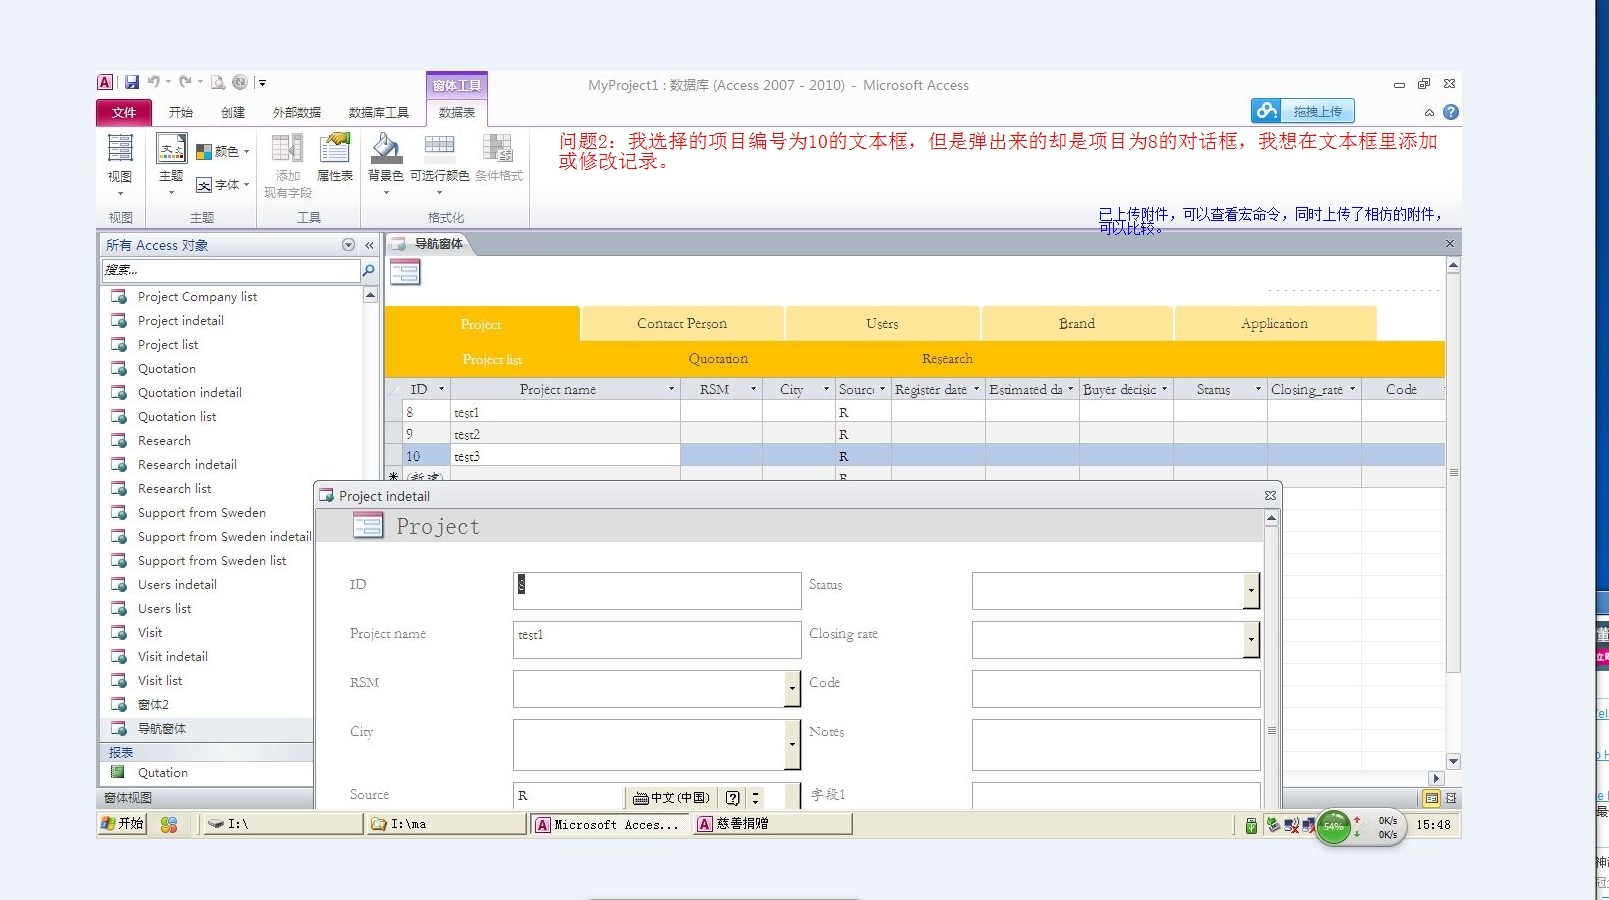Click the Brand navigation tab
Image resolution: width=1609 pixels, height=900 pixels.
pos(1077,324)
